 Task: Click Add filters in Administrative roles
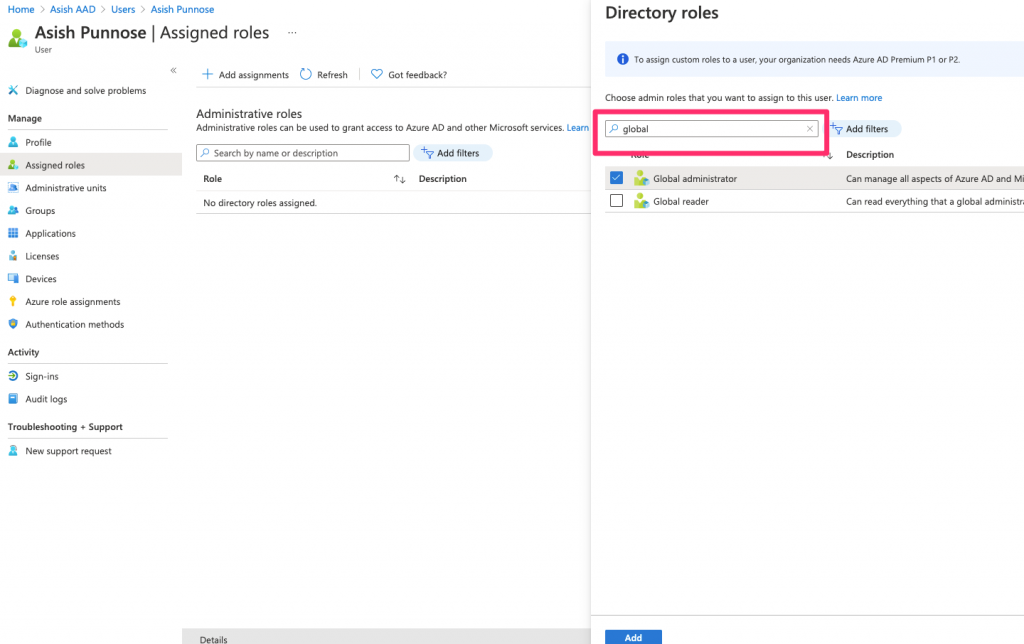(x=452, y=153)
